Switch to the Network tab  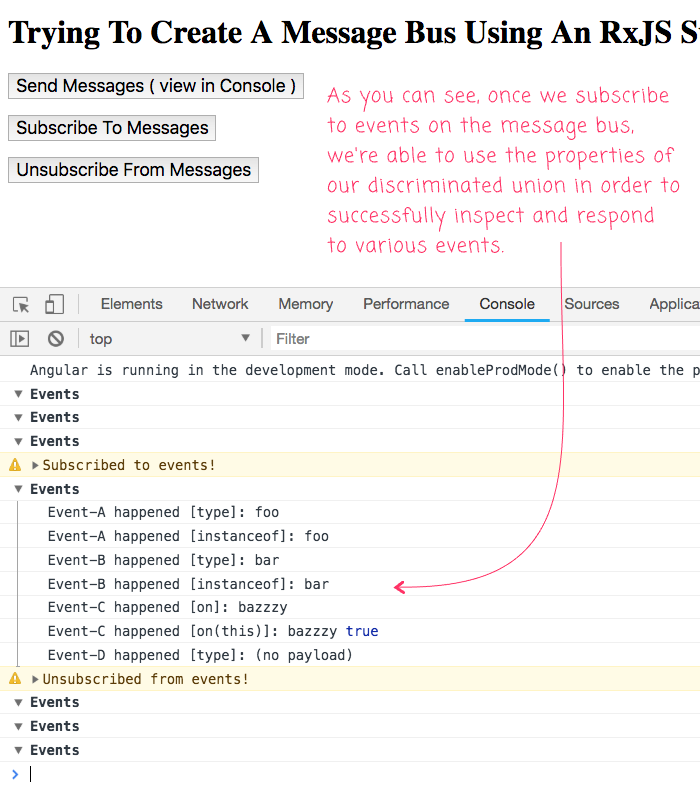220,304
